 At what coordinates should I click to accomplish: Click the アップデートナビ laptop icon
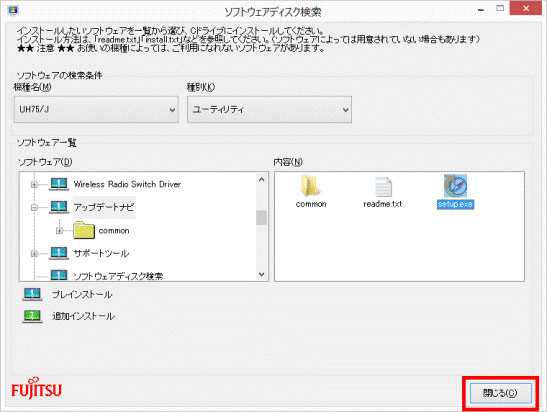point(59,207)
